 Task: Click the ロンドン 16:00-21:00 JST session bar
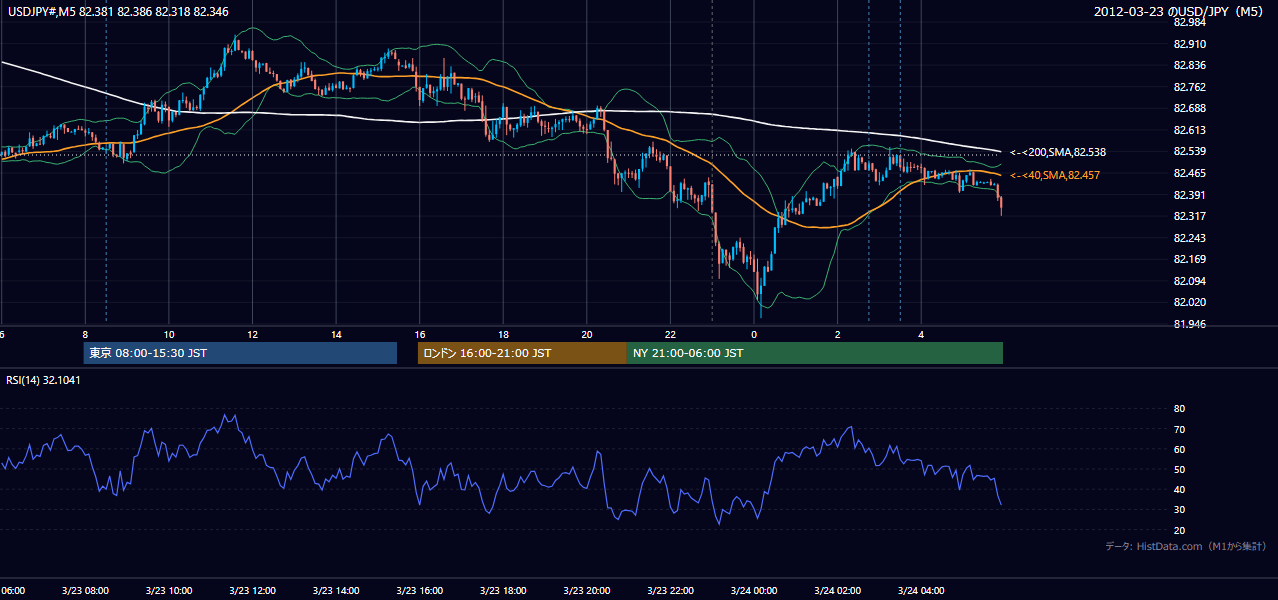coord(522,353)
